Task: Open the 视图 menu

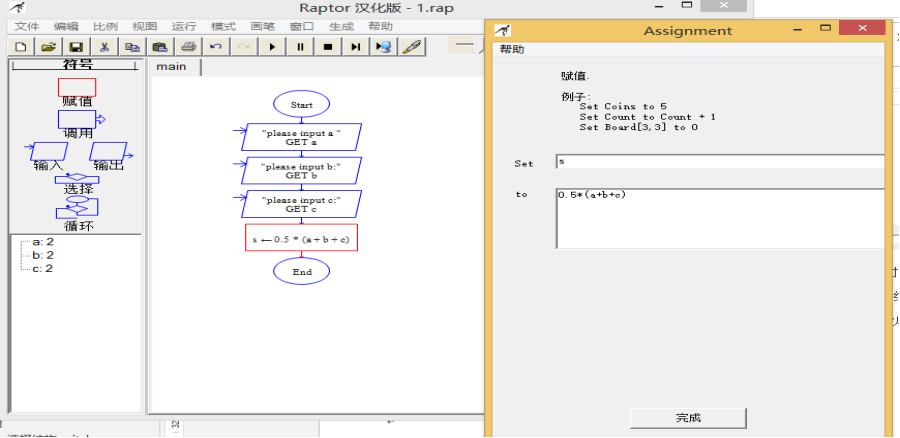Action: tap(144, 26)
